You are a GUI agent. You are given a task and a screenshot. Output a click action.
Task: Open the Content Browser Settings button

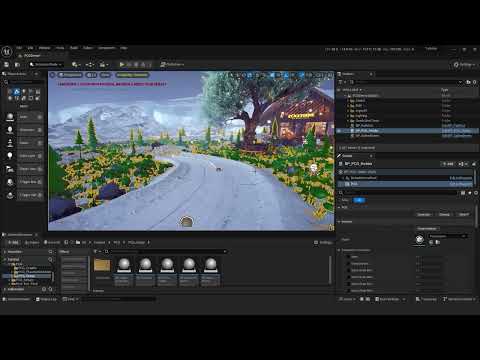click(323, 242)
